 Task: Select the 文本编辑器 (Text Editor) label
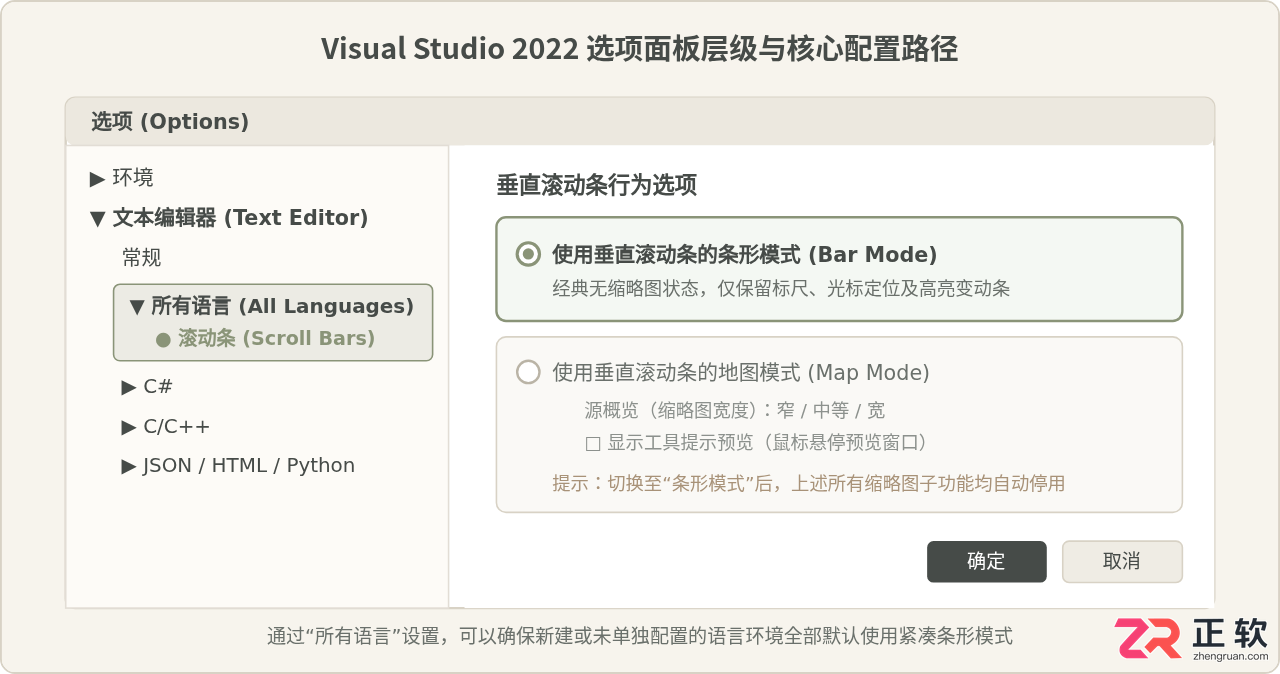tap(240, 218)
